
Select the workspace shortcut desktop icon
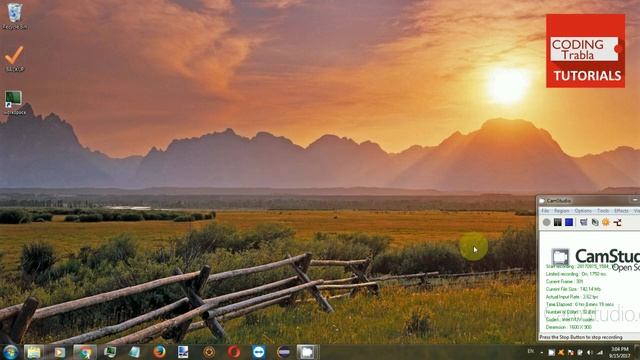click(15, 102)
